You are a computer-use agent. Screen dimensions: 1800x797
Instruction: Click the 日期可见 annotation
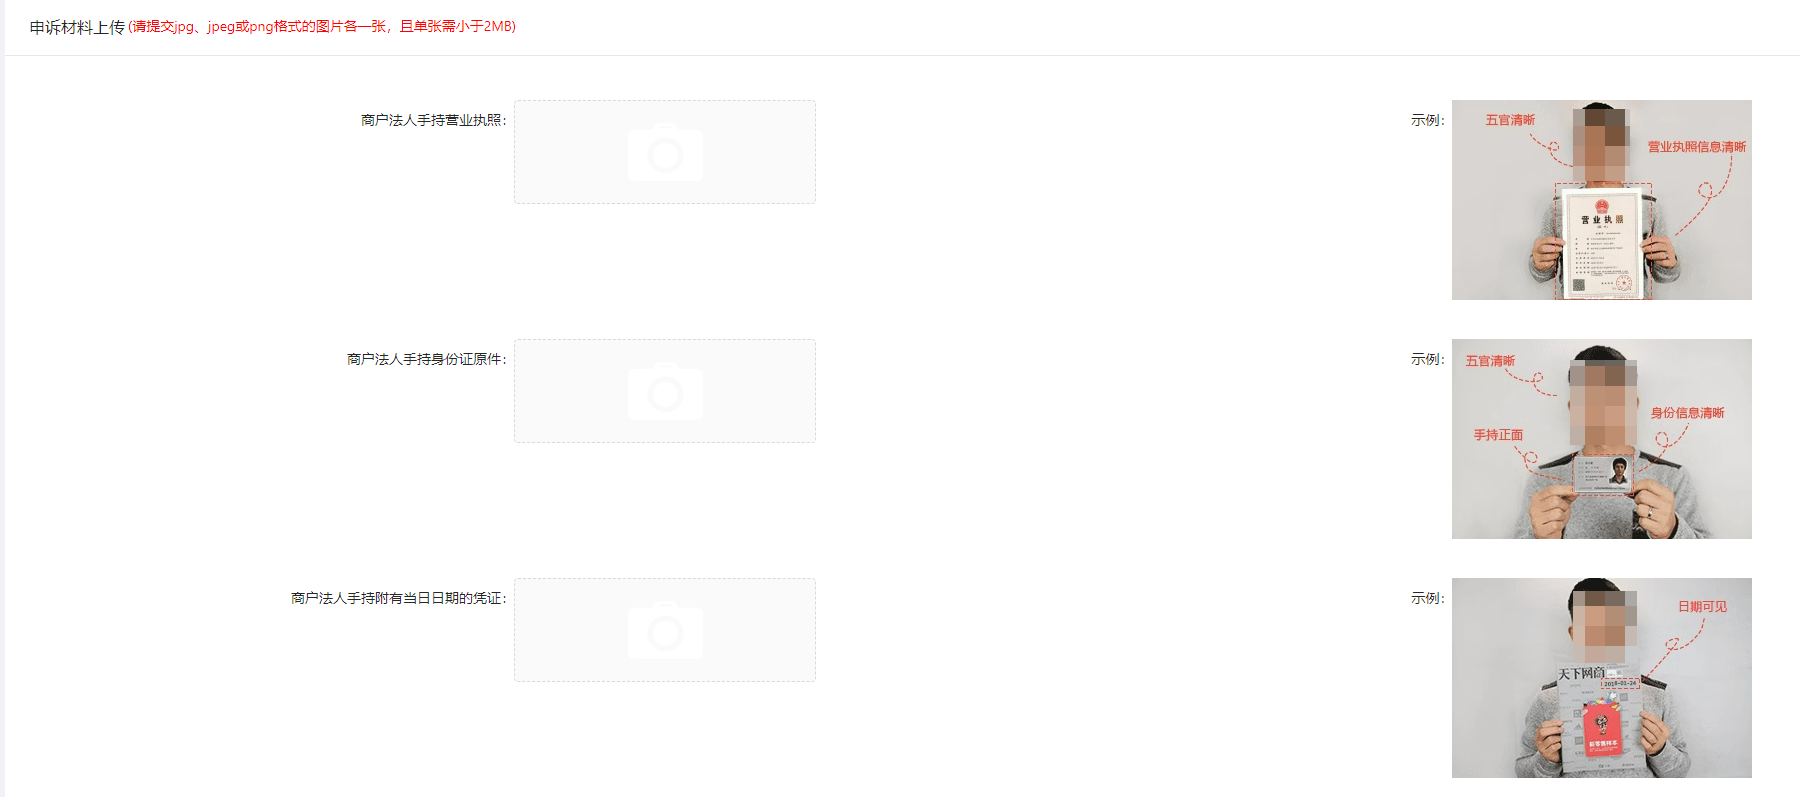[1702, 607]
